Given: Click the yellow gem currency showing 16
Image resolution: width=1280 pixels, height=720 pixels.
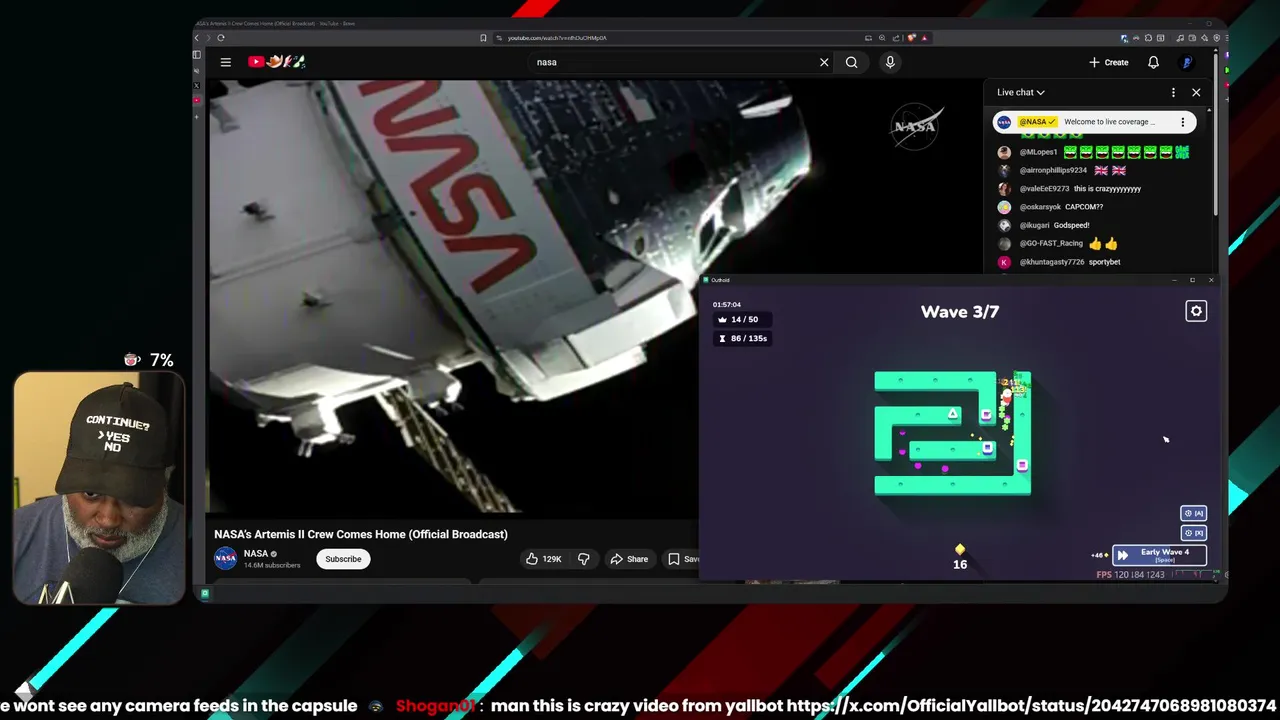Looking at the screenshot, I should pos(960,557).
